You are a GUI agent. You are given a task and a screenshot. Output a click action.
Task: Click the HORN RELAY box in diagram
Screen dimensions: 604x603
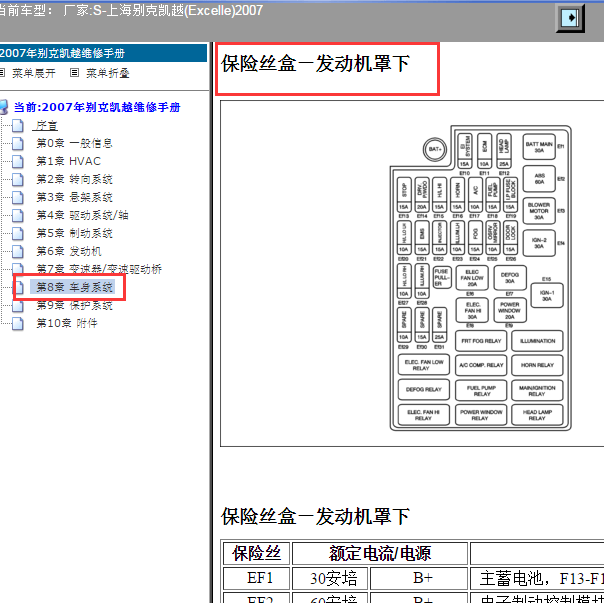[x=537, y=365]
